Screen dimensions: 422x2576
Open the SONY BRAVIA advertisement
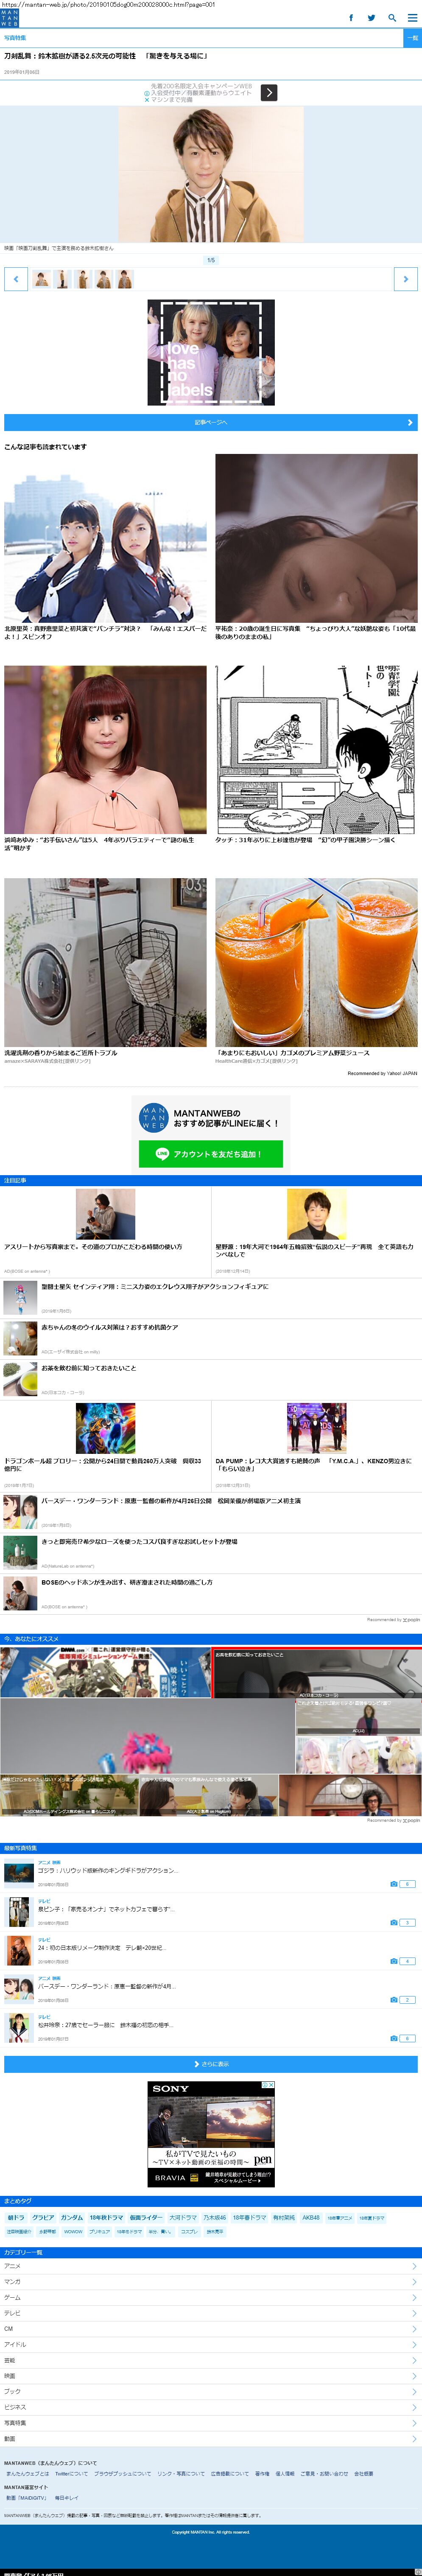(x=211, y=2134)
